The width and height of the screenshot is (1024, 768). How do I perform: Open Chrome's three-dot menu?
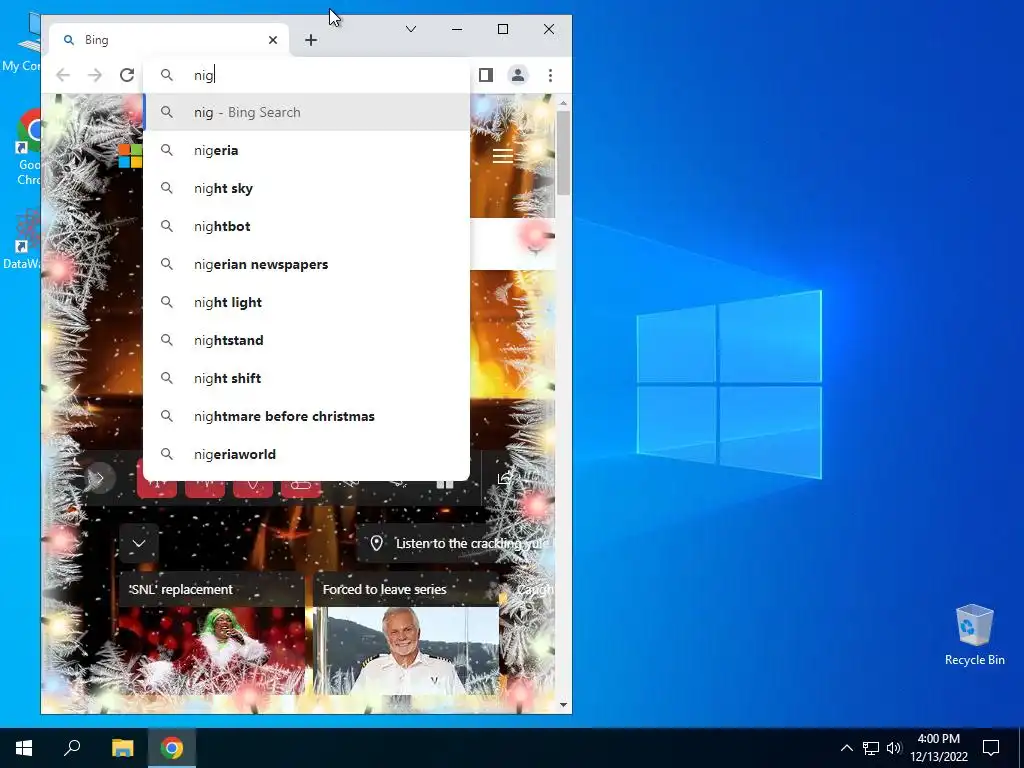[x=551, y=75]
